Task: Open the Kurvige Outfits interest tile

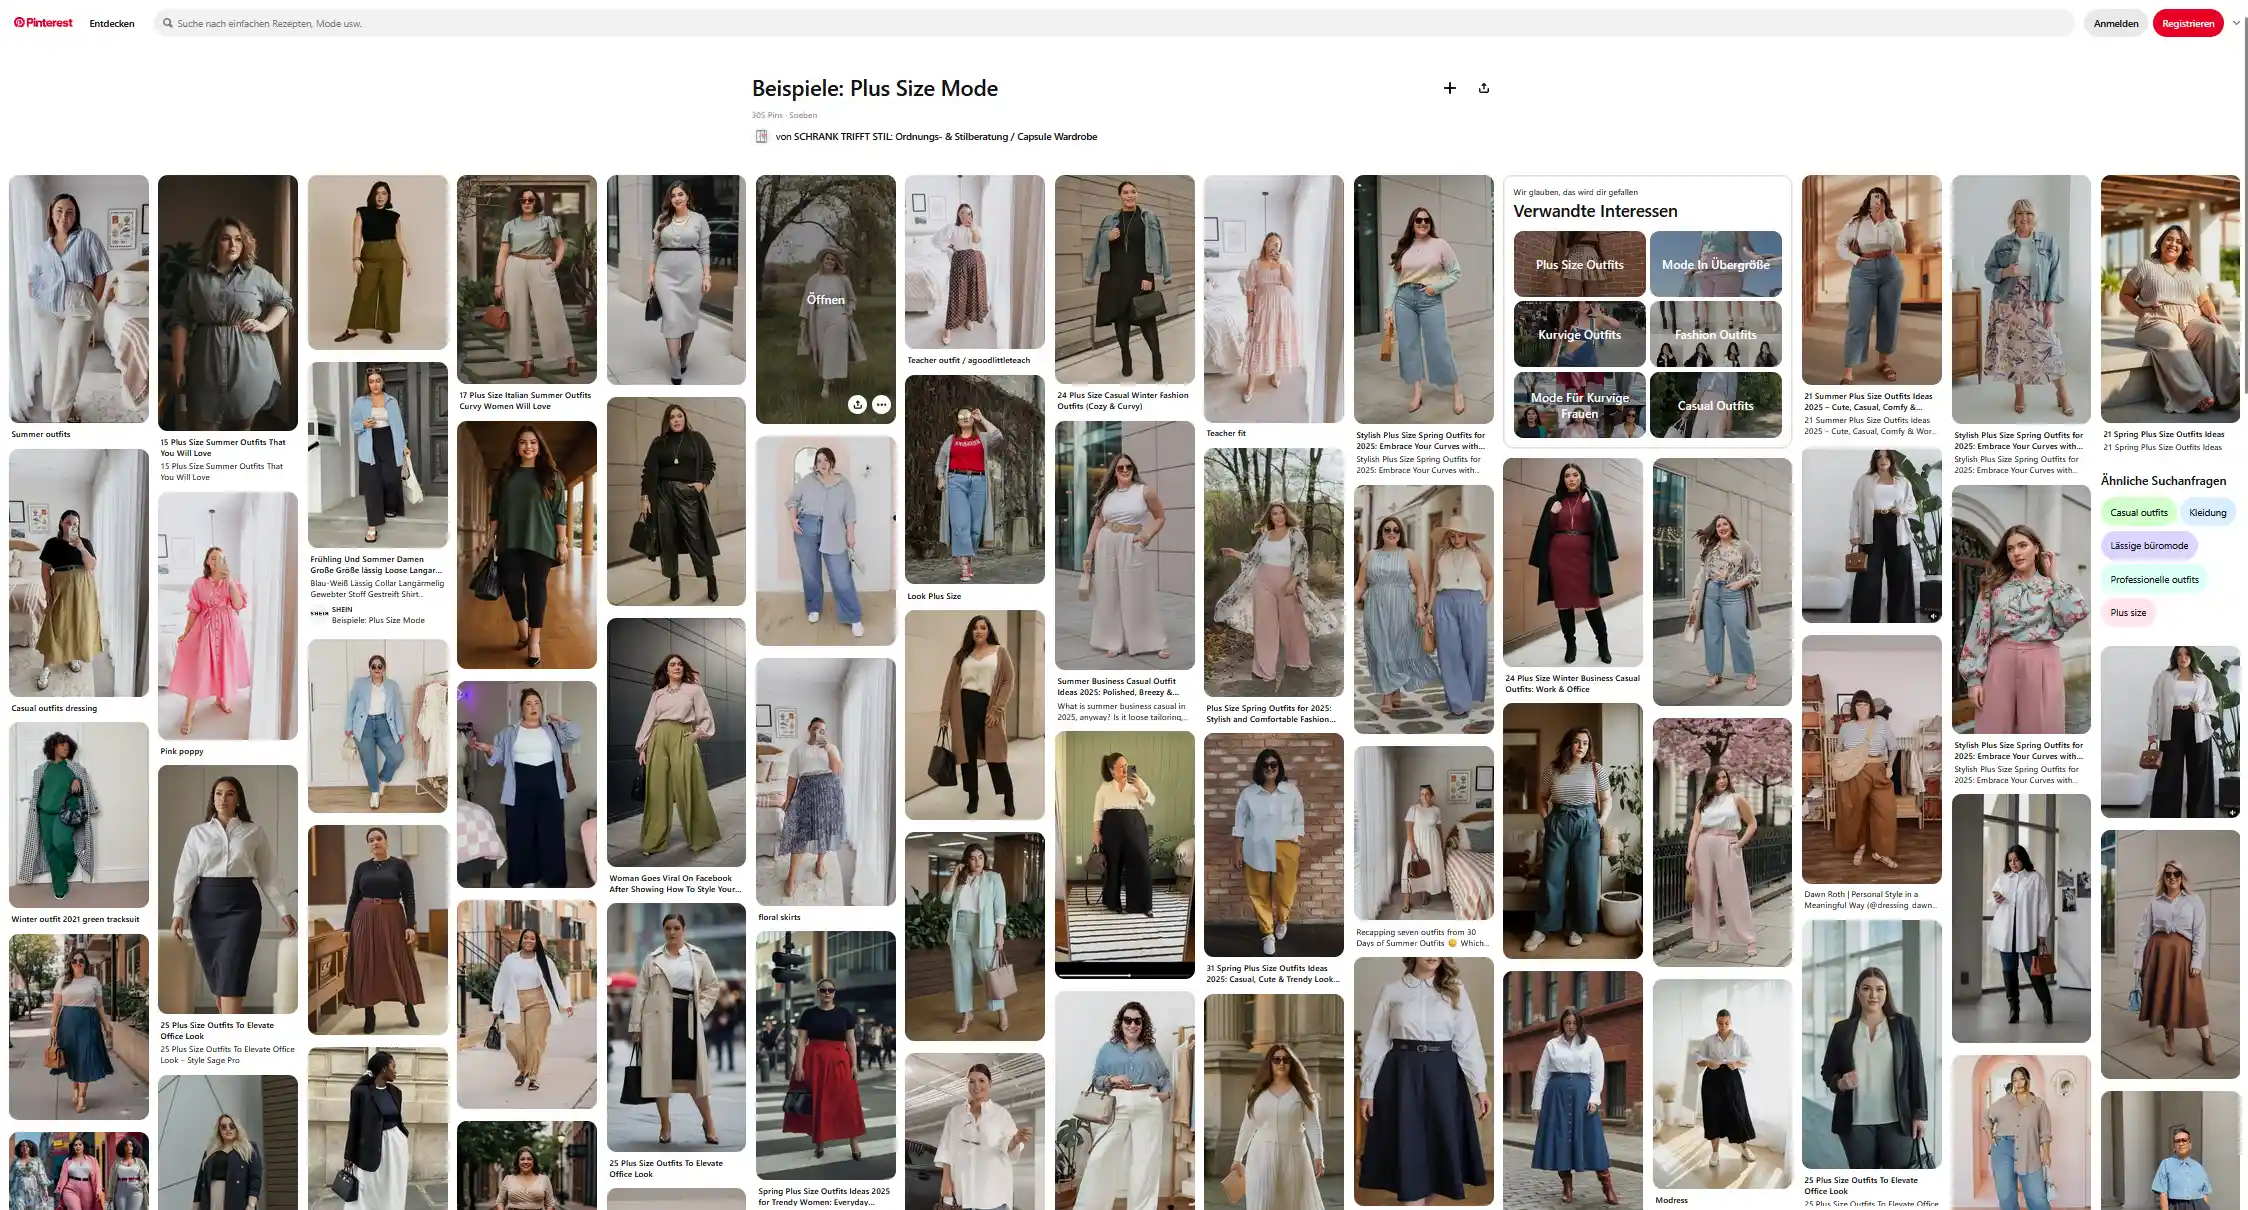Action: pos(1578,334)
